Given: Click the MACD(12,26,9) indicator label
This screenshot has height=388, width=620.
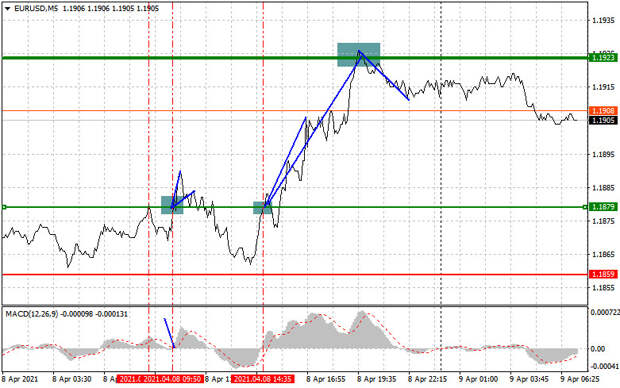Looking at the screenshot, I should [32, 314].
